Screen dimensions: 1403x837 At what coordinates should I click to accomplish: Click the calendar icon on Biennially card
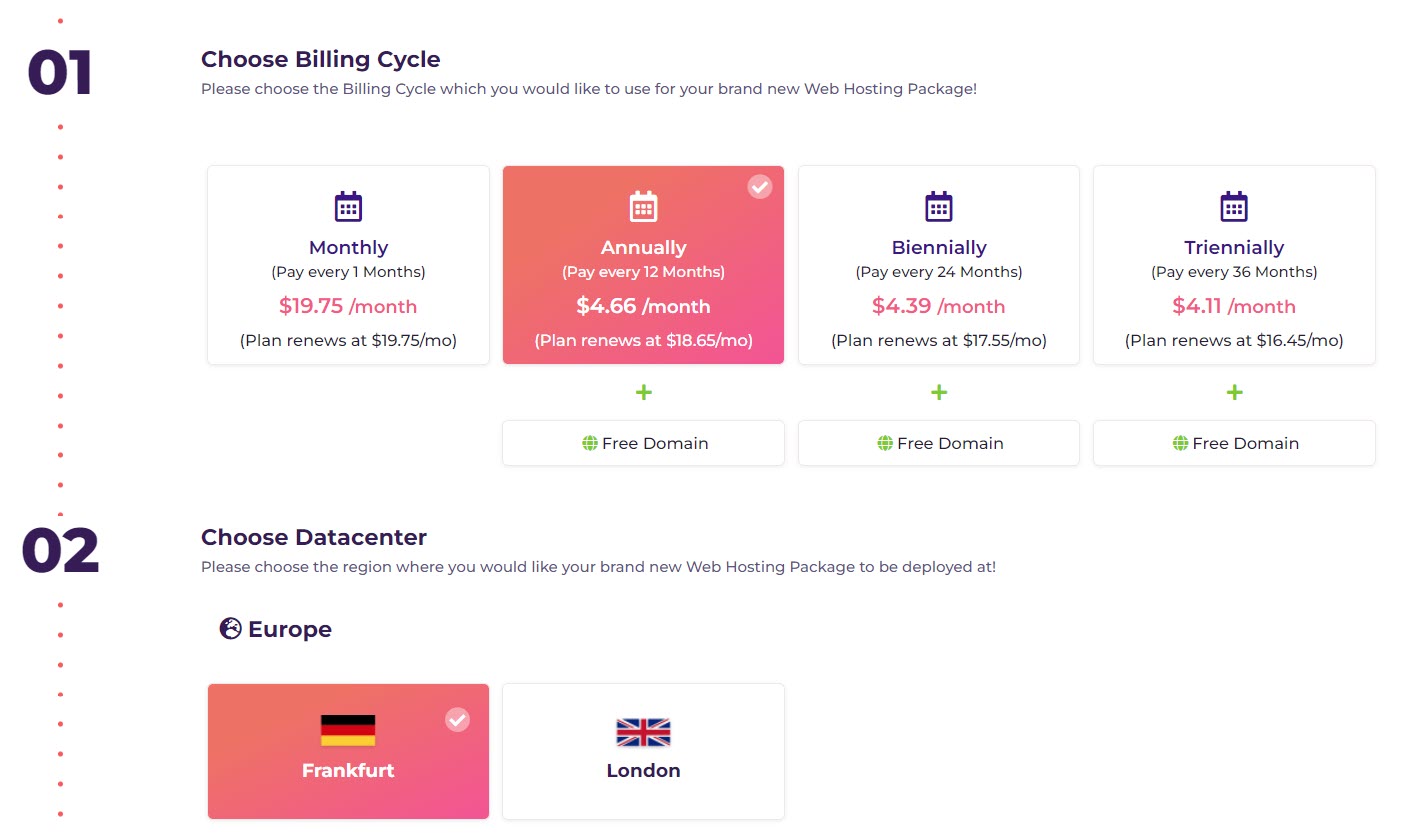pyautogui.click(x=939, y=207)
